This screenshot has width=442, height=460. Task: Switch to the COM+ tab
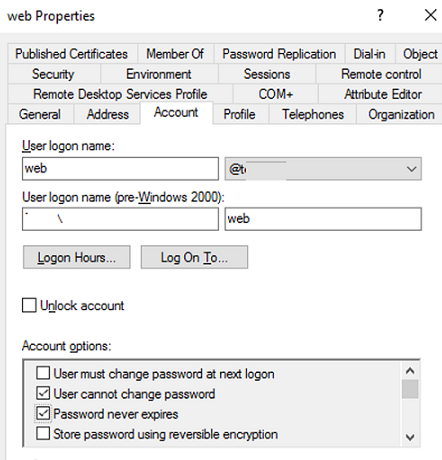pos(276,94)
